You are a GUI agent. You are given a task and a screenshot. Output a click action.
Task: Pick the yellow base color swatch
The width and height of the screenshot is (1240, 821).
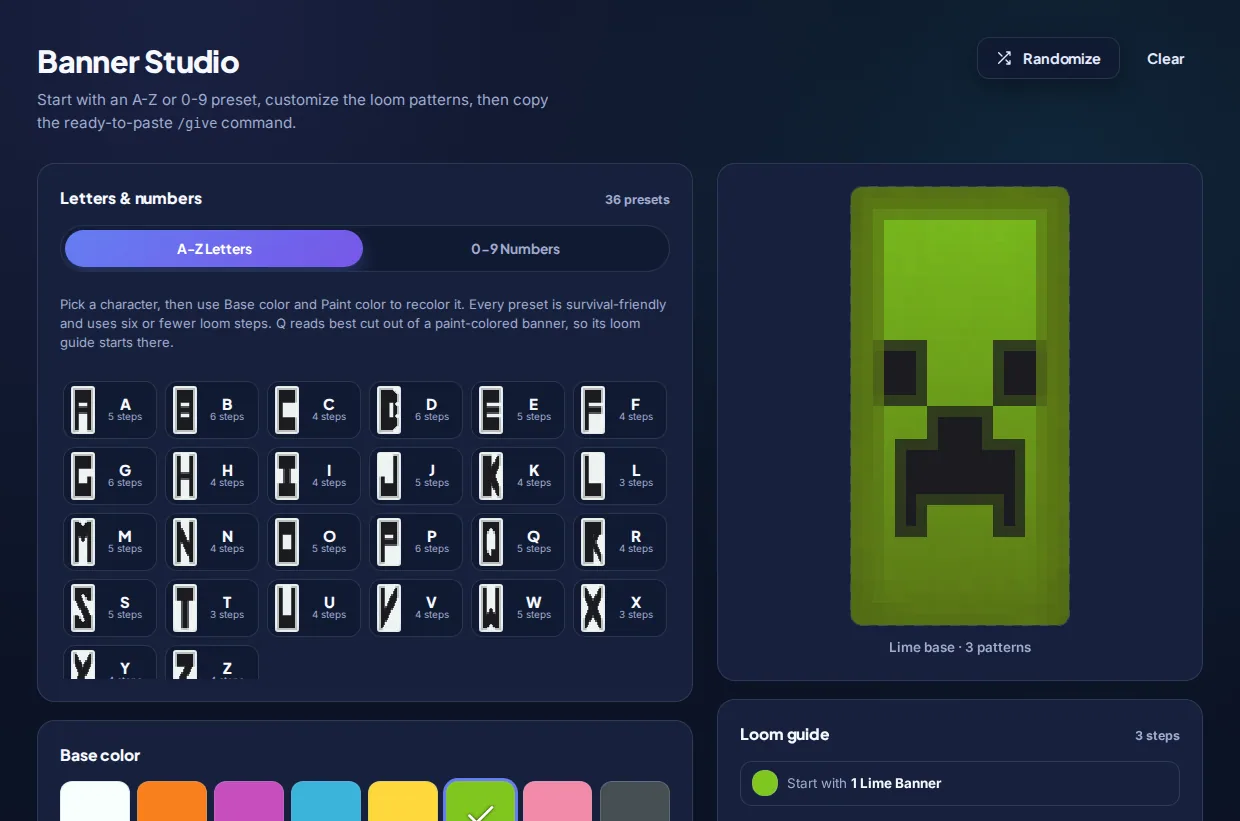(x=403, y=801)
